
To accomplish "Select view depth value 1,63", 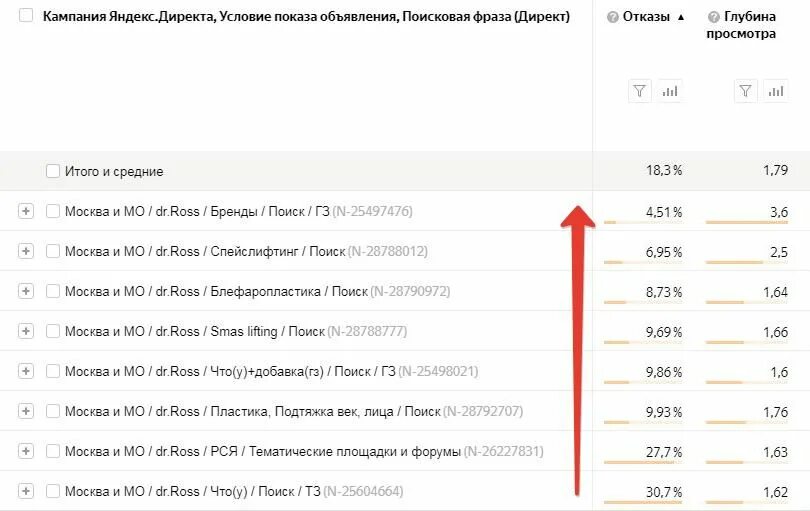I will 775,452.
